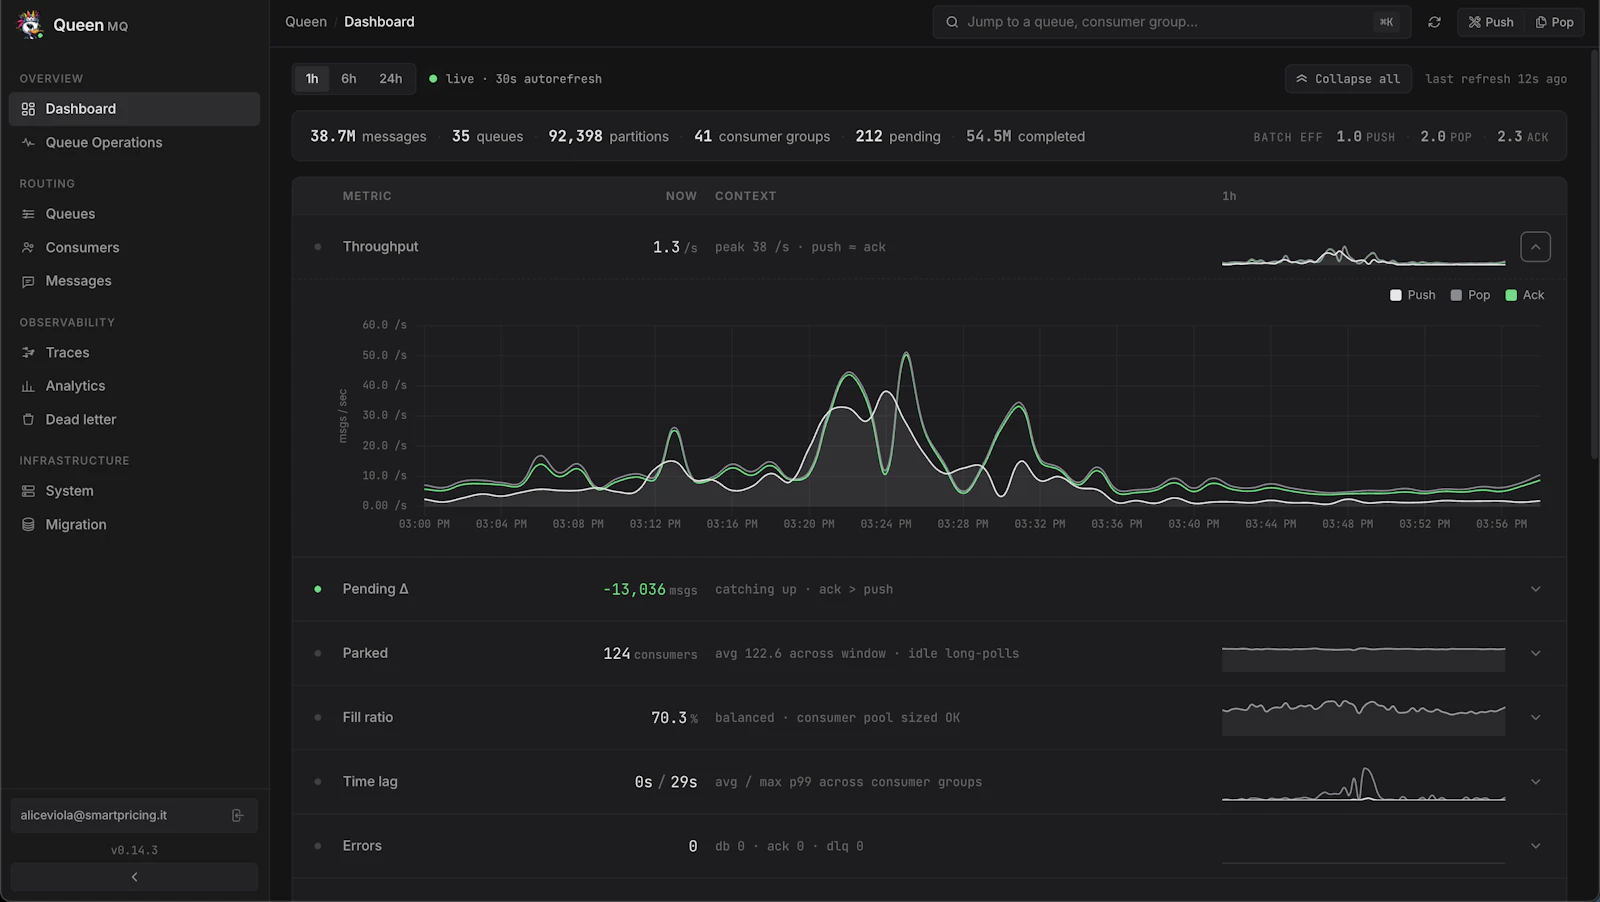Click the status dot on the Pending Δ row
This screenshot has height=902, width=1600.
click(x=318, y=589)
